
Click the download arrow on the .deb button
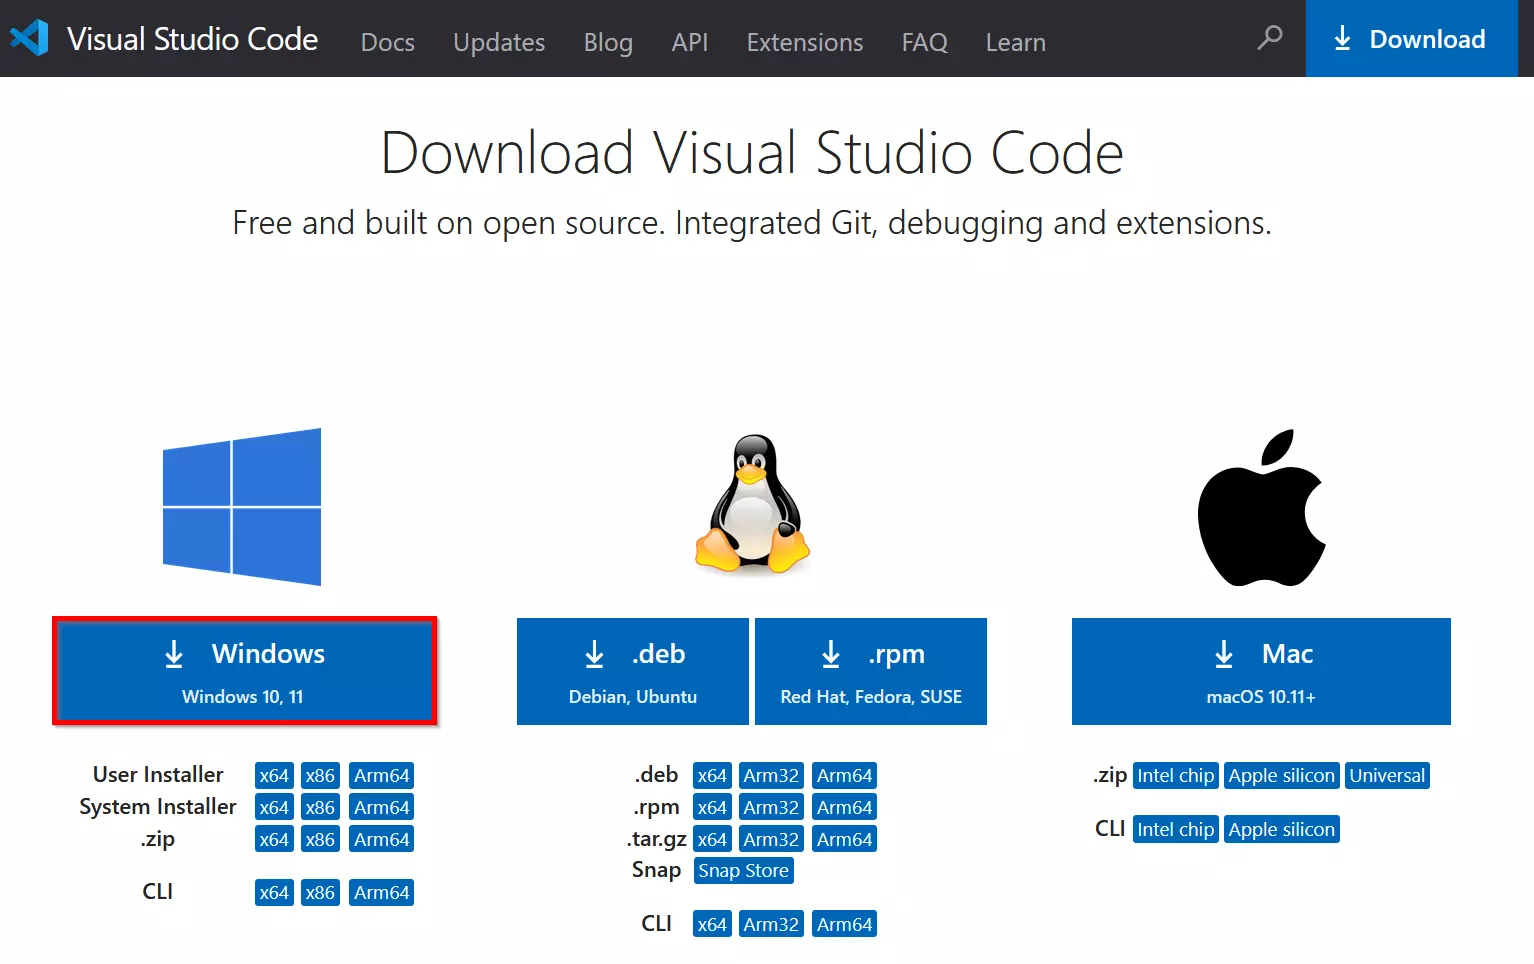click(x=594, y=655)
